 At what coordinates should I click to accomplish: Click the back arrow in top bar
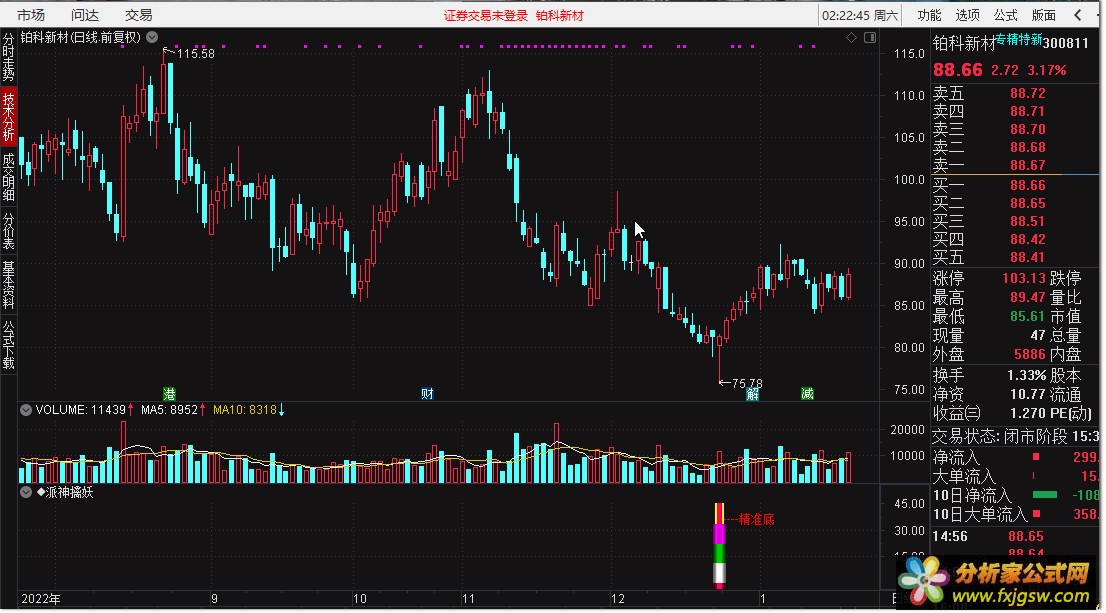click(1078, 15)
